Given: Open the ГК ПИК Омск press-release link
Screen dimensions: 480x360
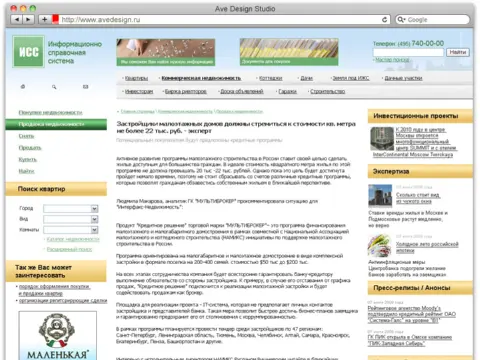Looking at the screenshot, I should point(410,340).
